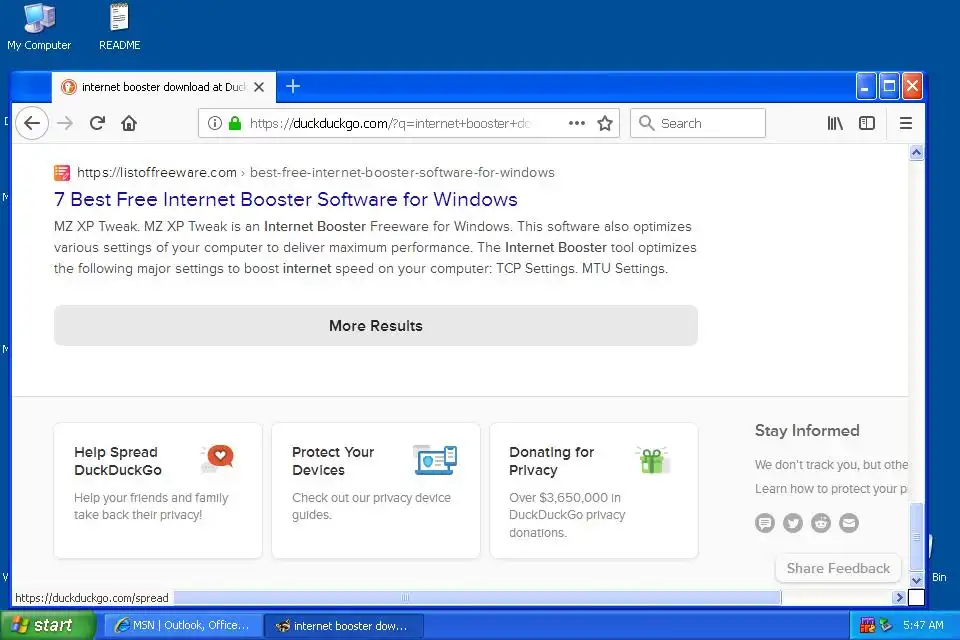Click the heart speech bubble icon
This screenshot has height=640, width=960.
[x=217, y=459]
